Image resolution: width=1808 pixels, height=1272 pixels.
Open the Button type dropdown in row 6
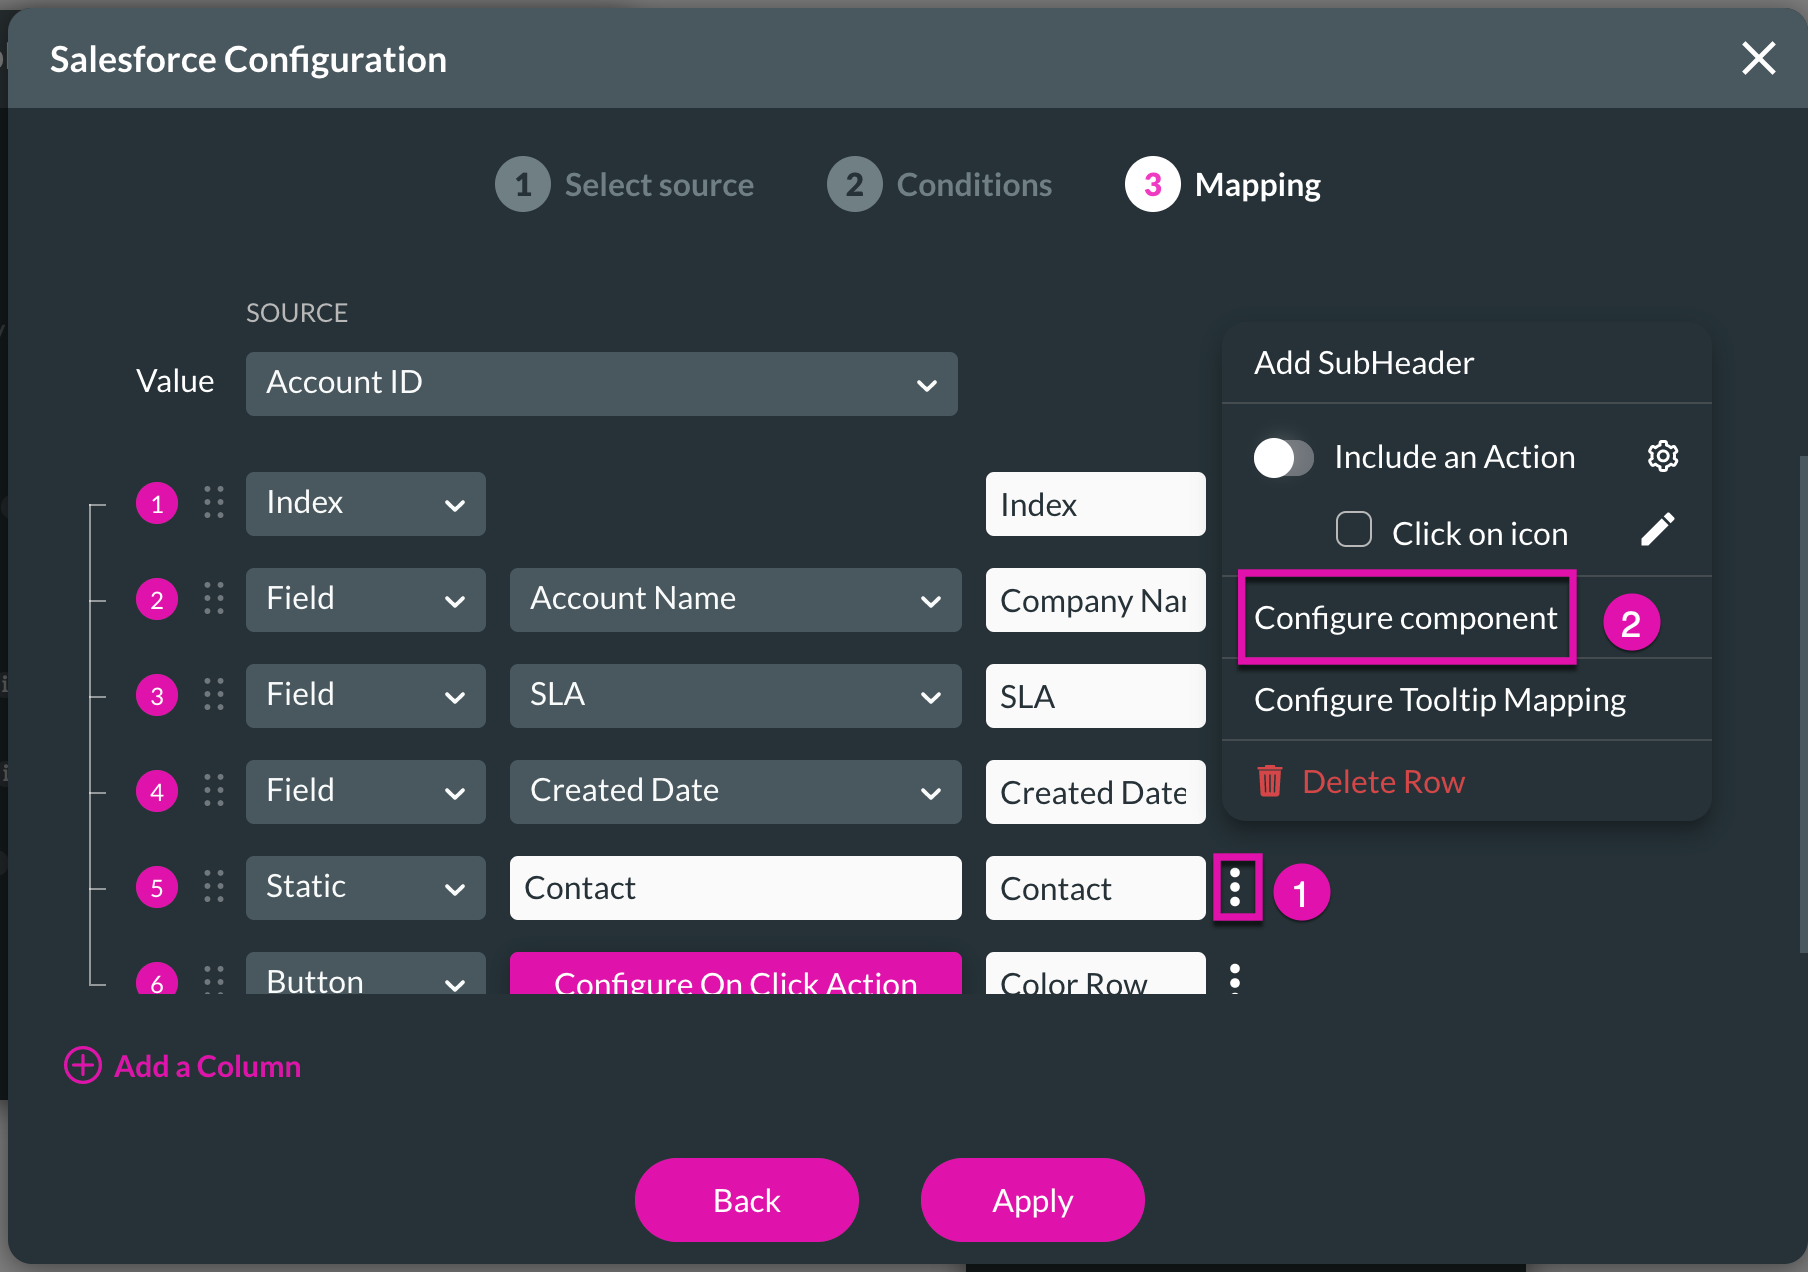tap(366, 973)
